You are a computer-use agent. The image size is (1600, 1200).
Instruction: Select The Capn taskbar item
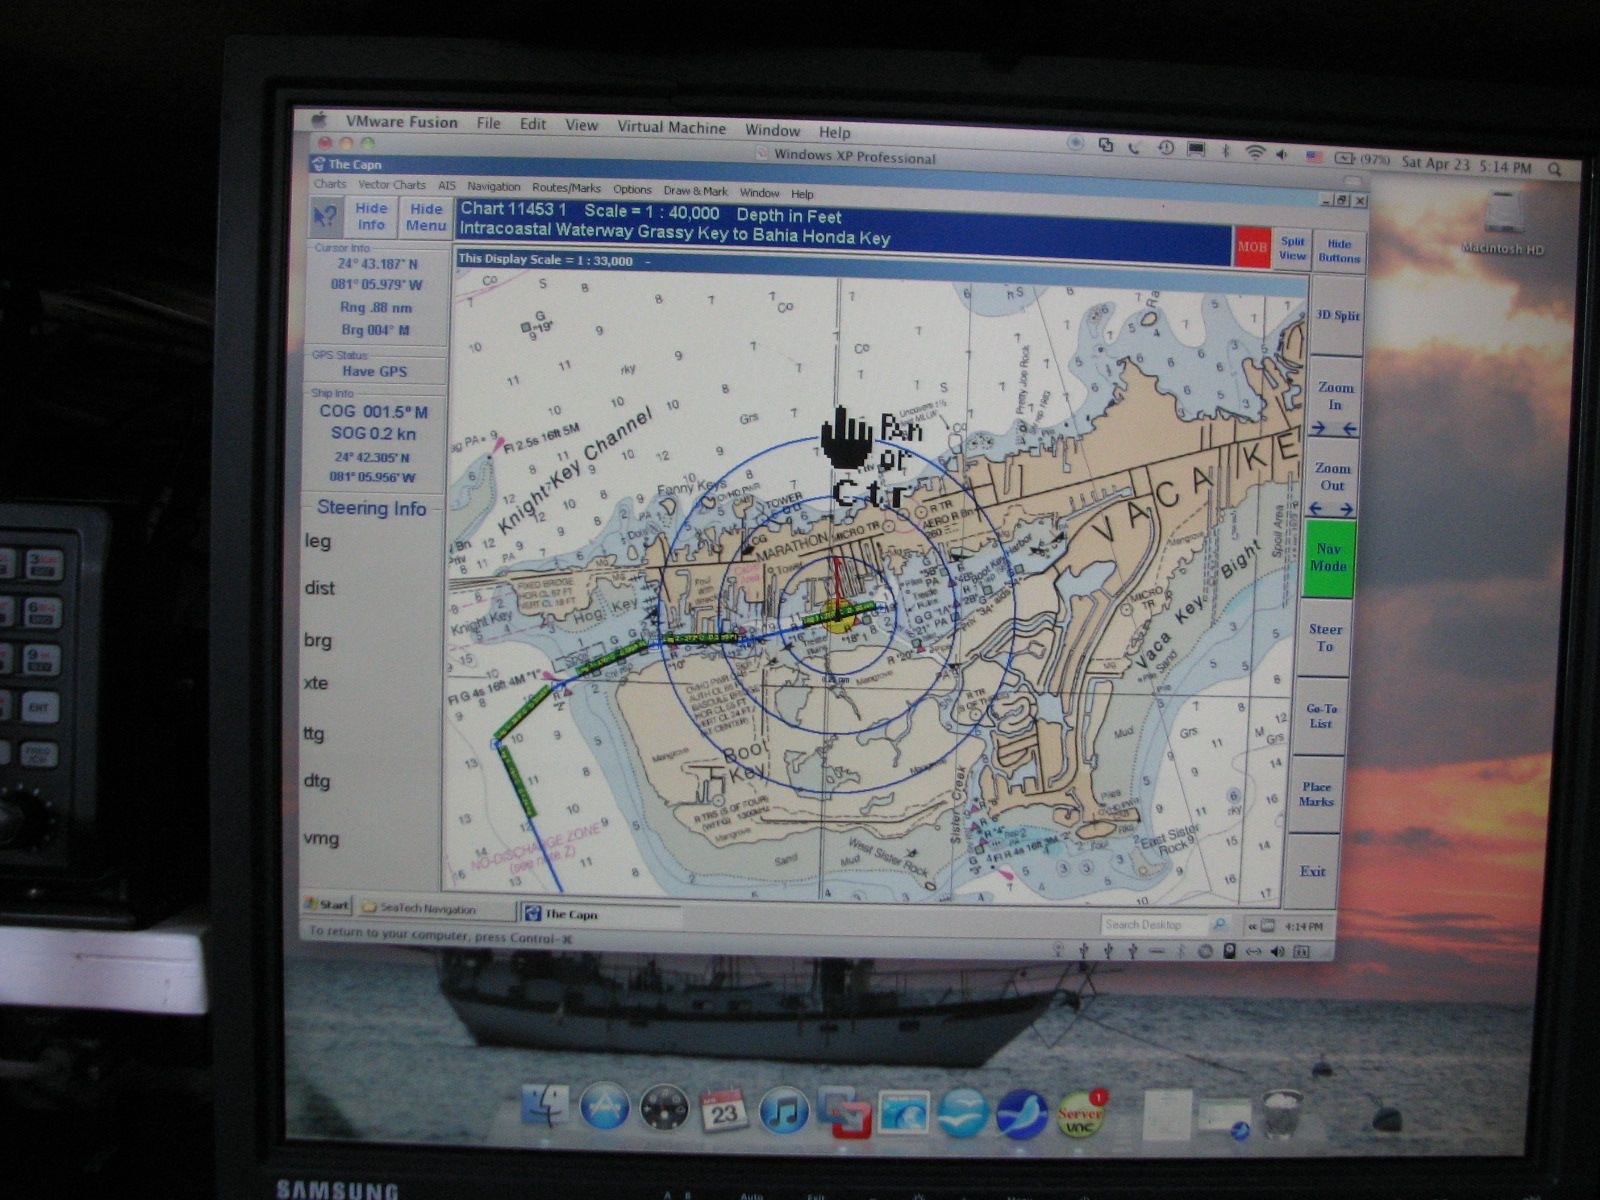pos(600,913)
